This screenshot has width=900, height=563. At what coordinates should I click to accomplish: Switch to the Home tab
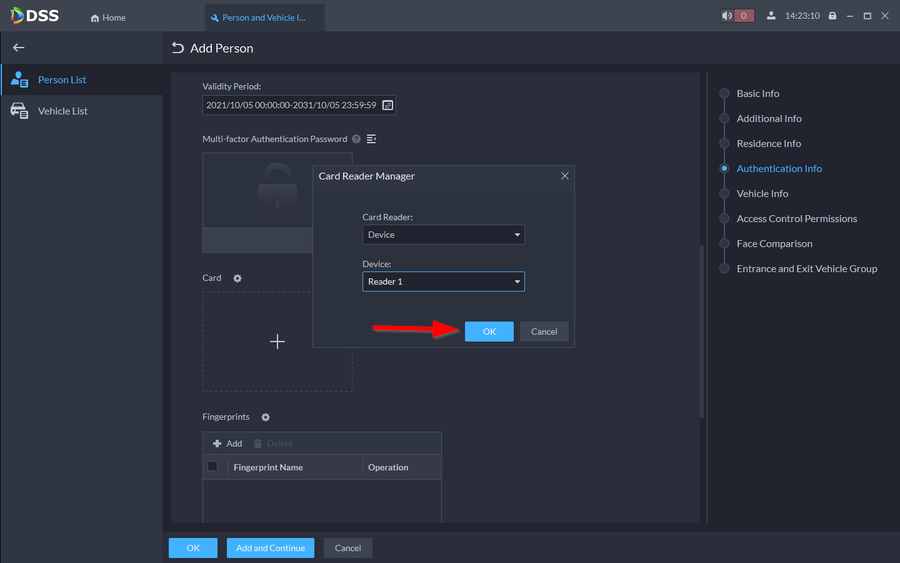(108, 17)
